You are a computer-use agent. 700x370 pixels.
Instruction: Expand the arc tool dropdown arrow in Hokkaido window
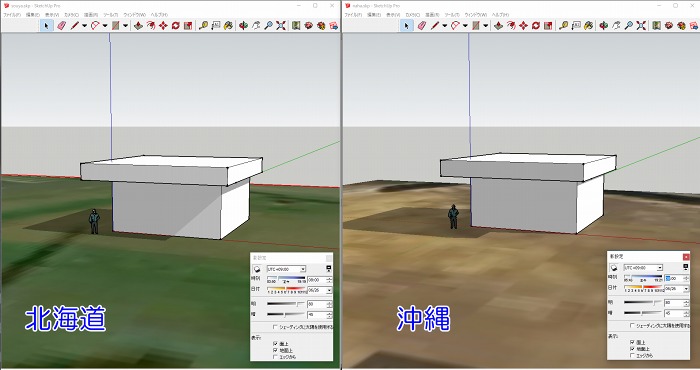pyautogui.click(x=105, y=26)
